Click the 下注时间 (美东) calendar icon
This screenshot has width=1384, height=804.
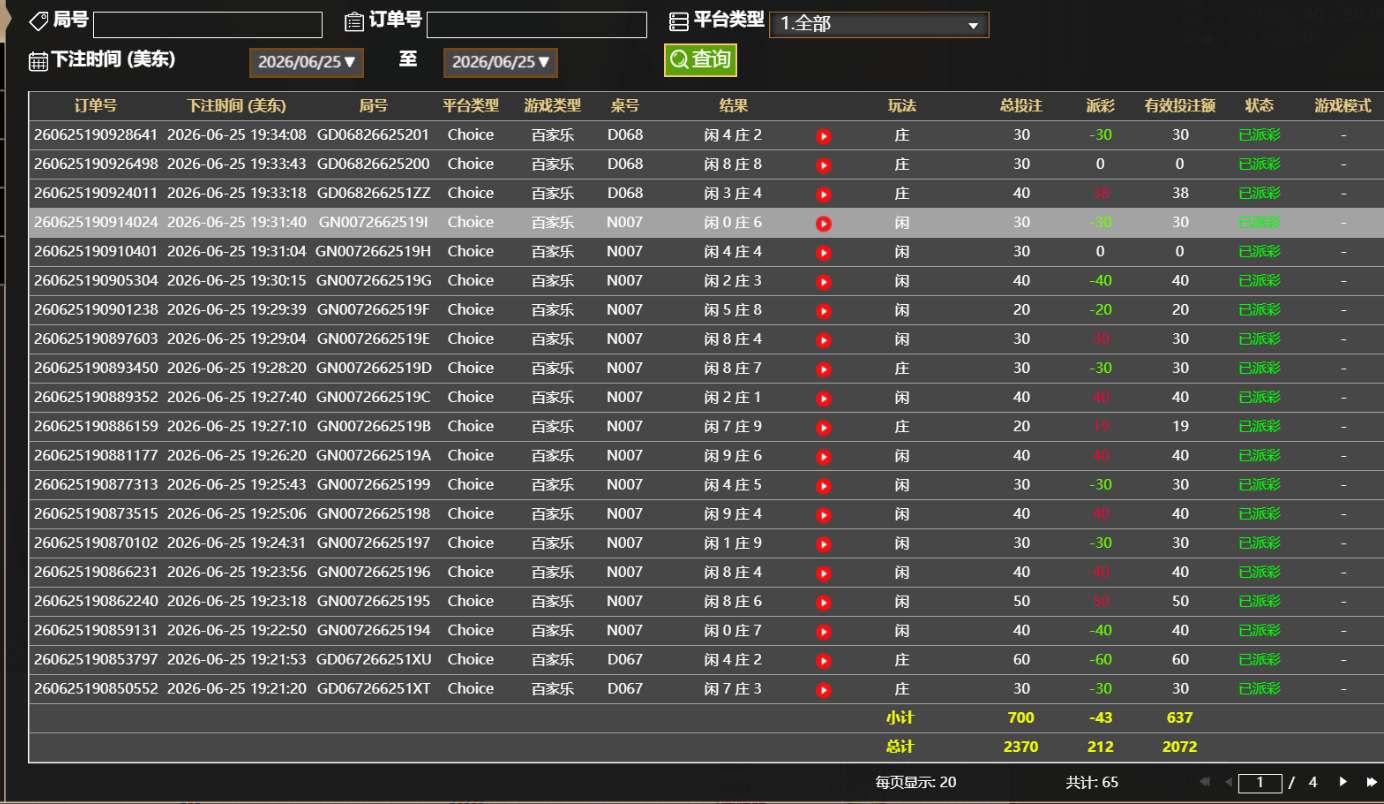click(38, 61)
